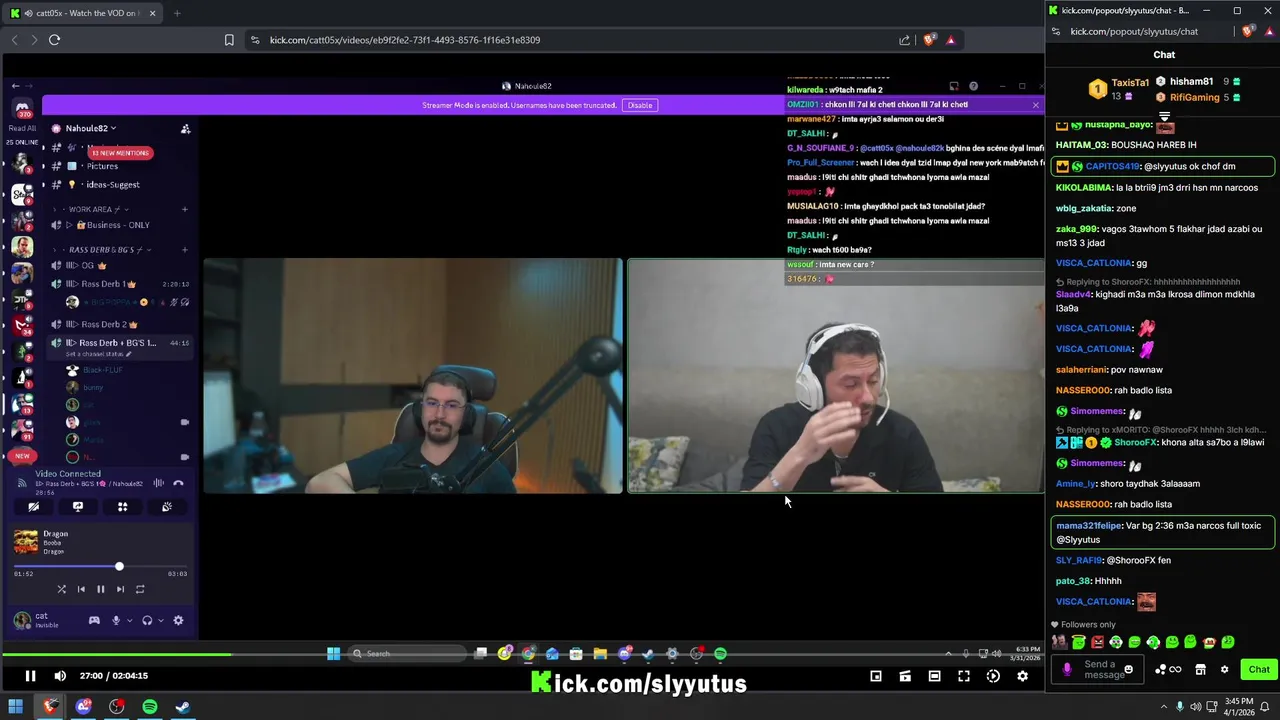This screenshot has width=1280, height=720.
Task: Mute the Kick video player volume
Action: [60, 676]
